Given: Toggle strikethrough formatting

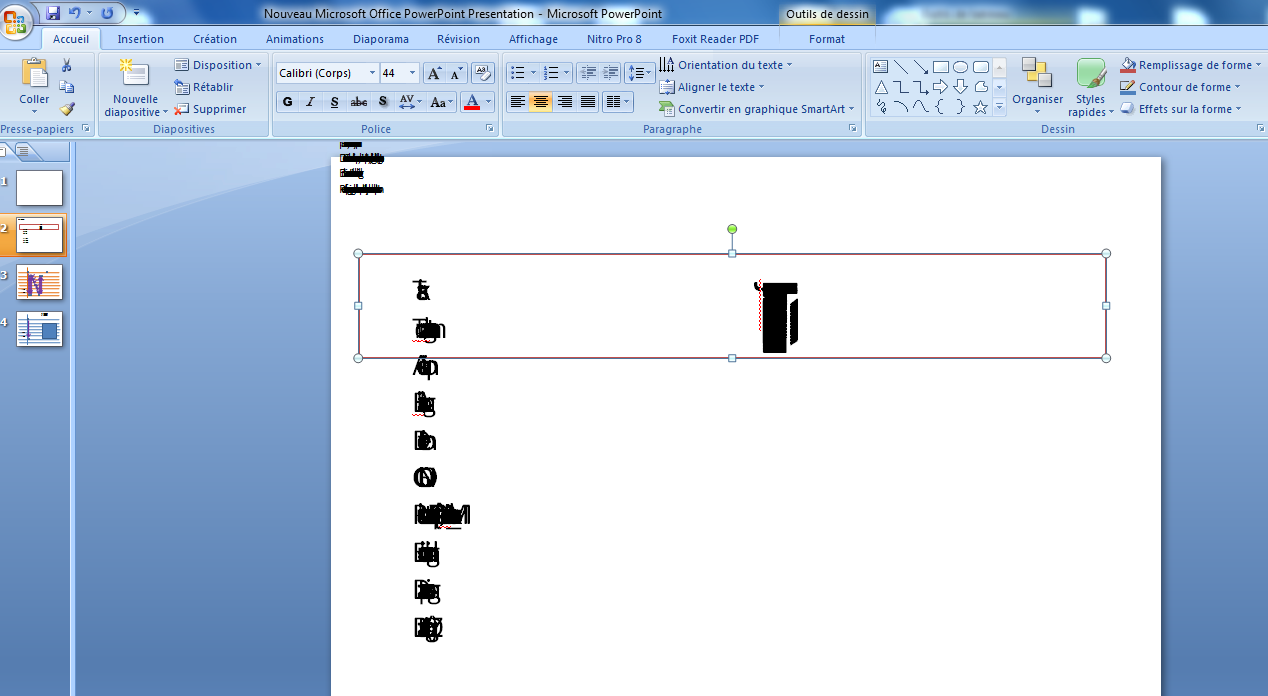Looking at the screenshot, I should 359,102.
